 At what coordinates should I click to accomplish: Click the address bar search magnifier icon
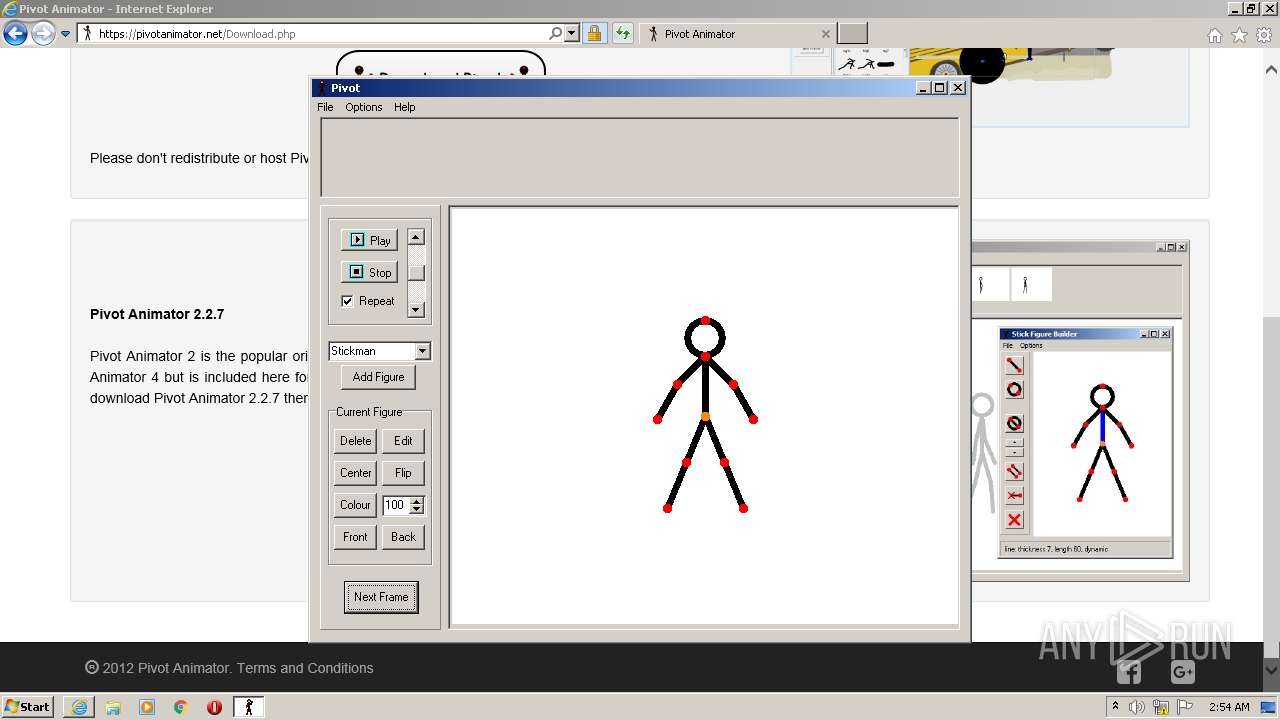coord(556,33)
